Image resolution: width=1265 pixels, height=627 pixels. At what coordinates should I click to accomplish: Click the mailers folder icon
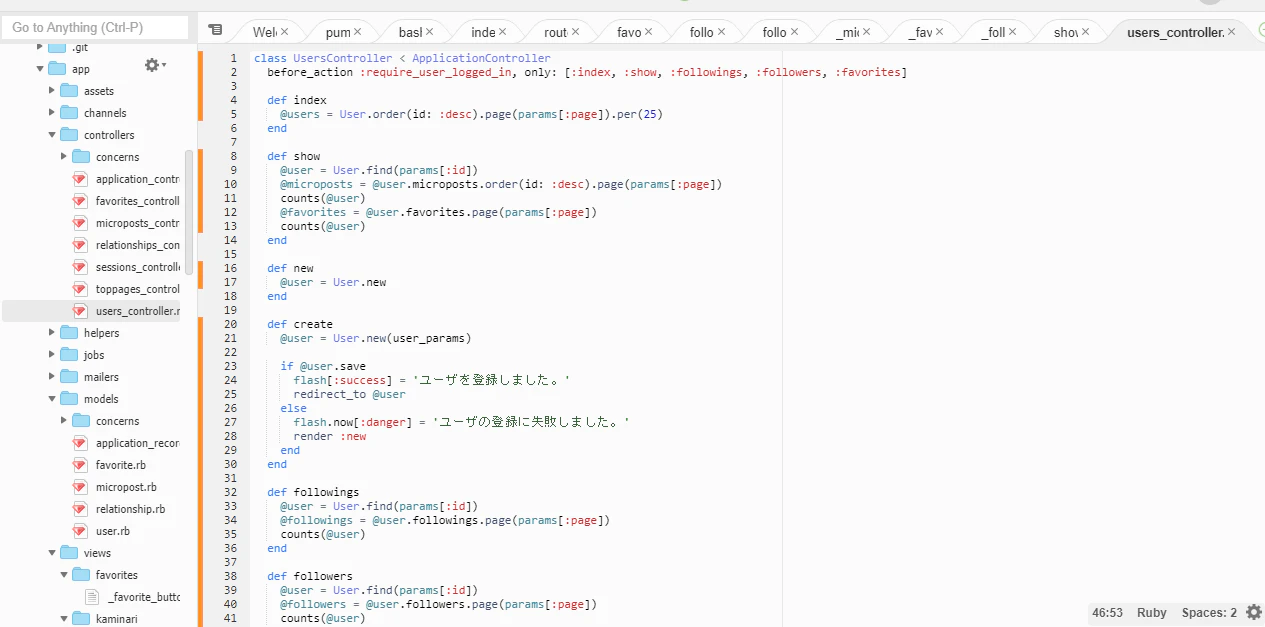68,377
